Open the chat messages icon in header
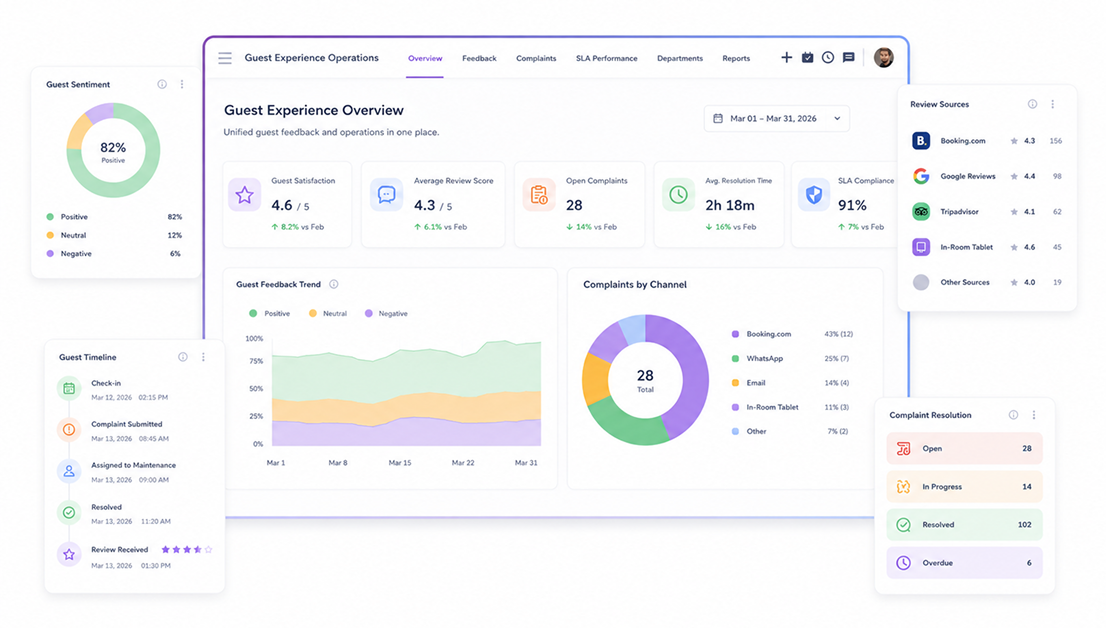The image size is (1106, 628). click(x=849, y=57)
